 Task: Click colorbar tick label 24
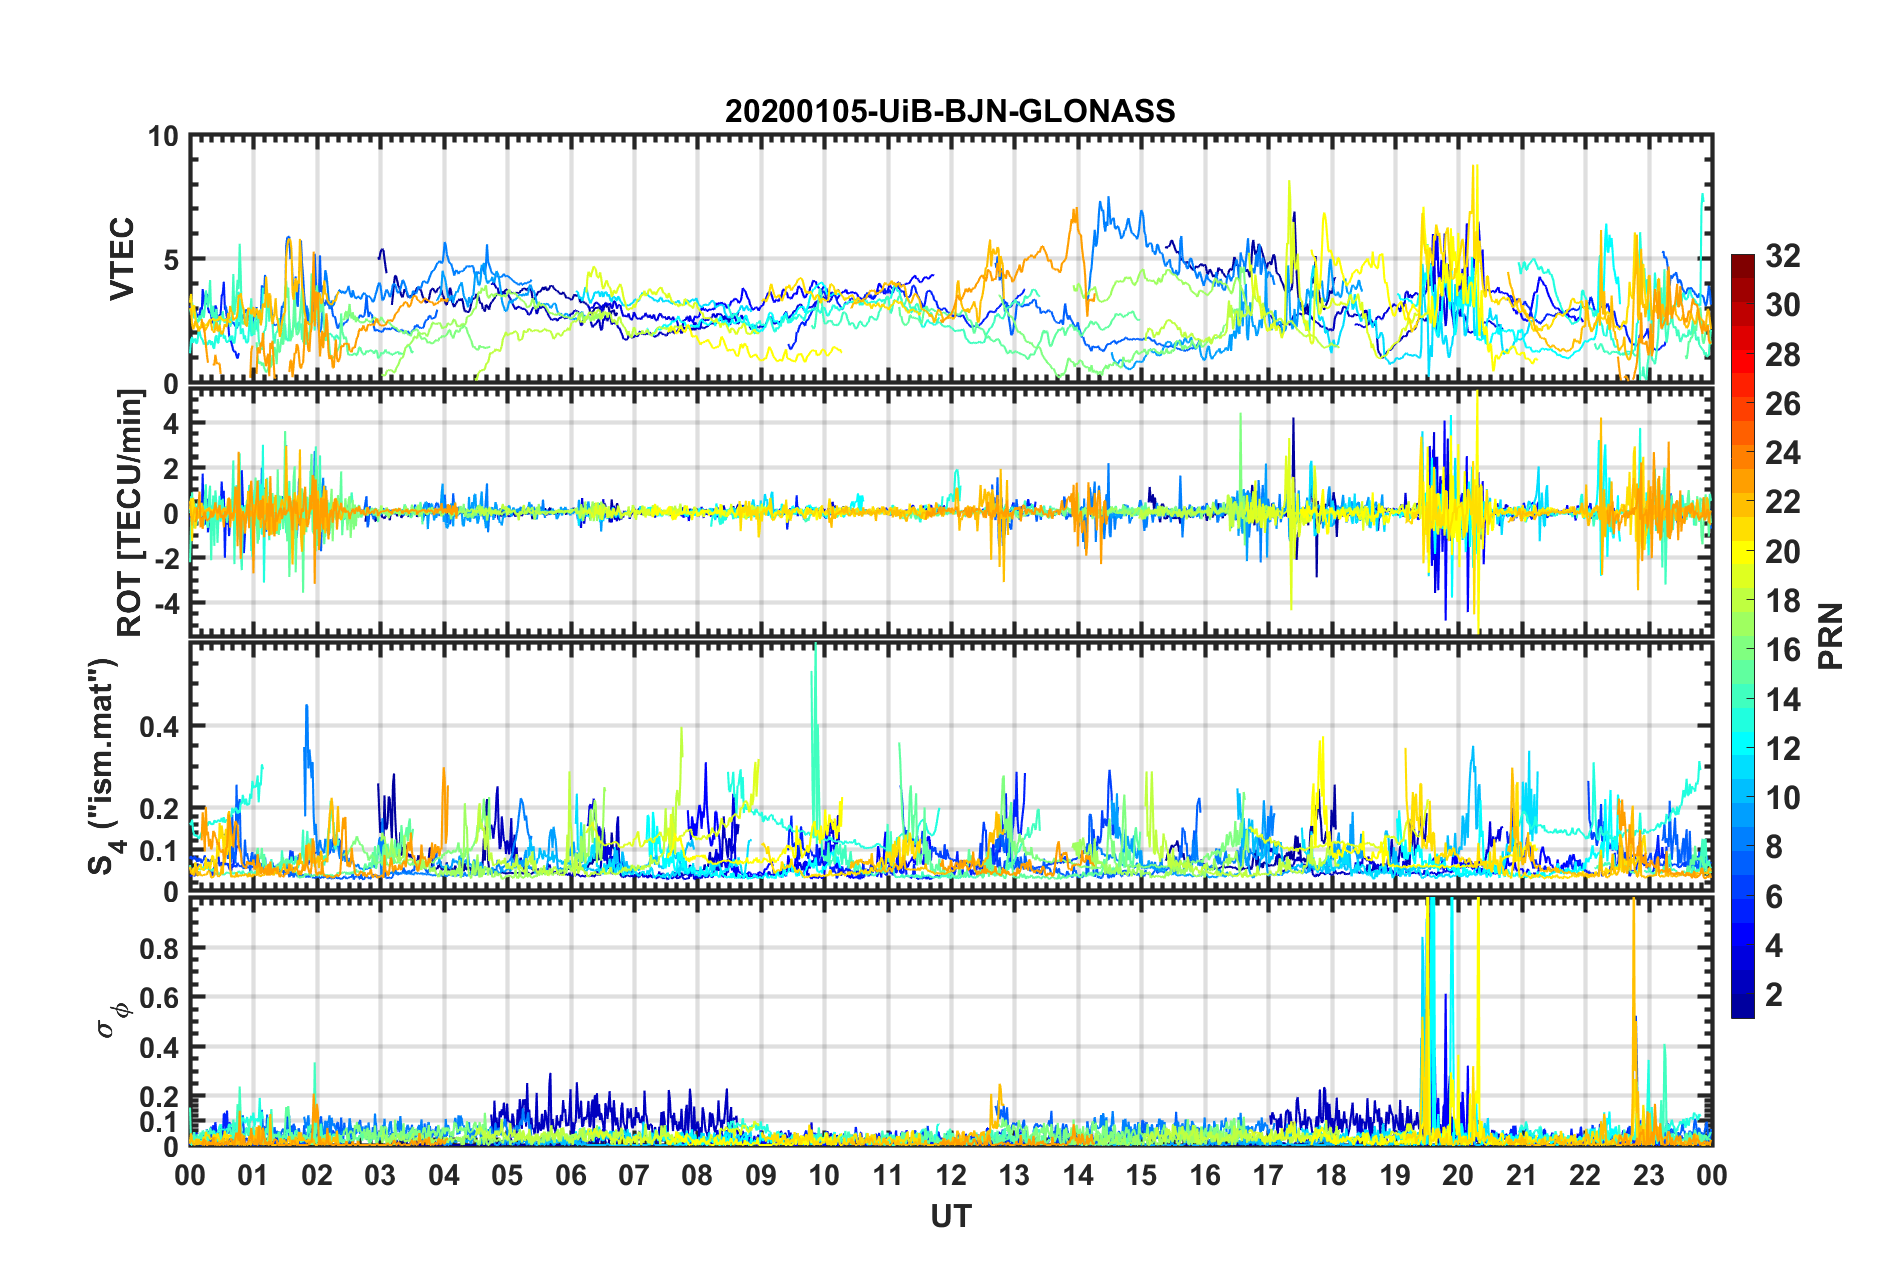(1782, 453)
